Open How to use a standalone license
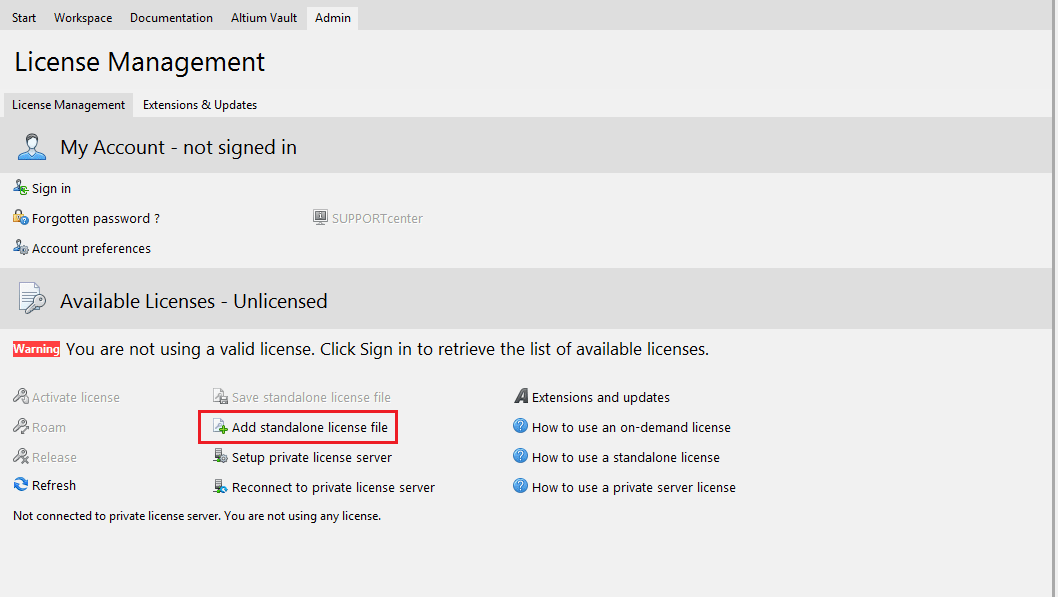The image size is (1058, 597). click(x=625, y=457)
